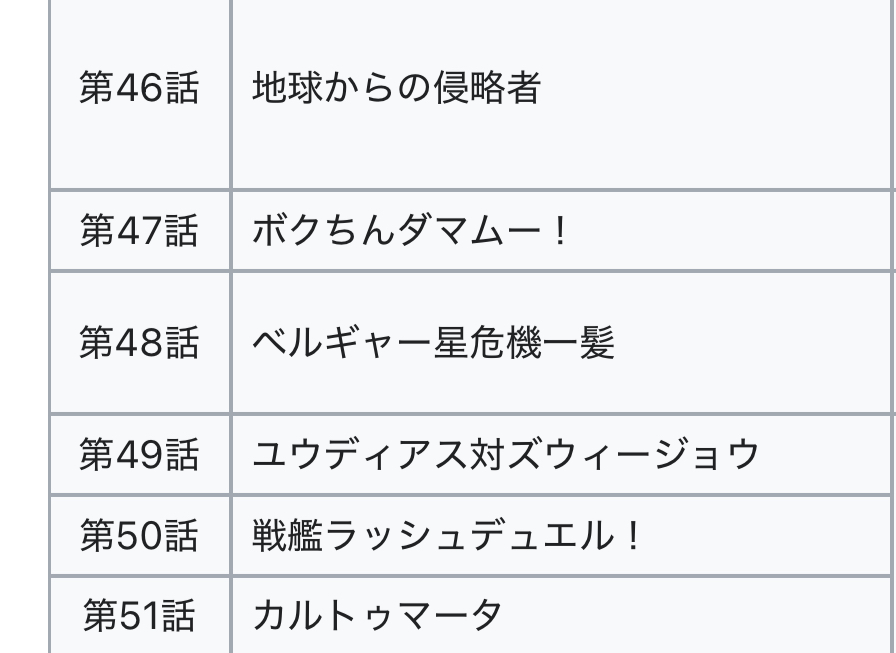Click the word 侵略者 in episode 46 title
The height and width of the screenshot is (653, 896).
tap(485, 88)
